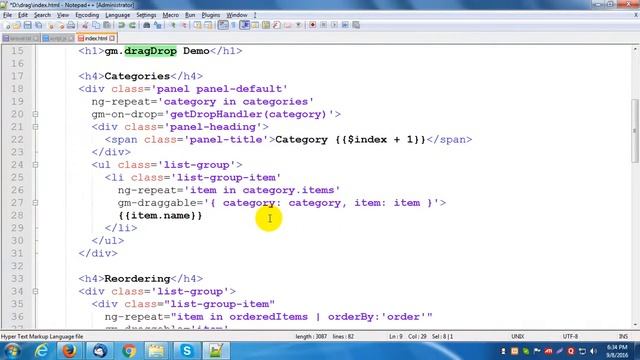Click 'getDropHandler(category)' on line 20
640x360 pixels.
click(249, 114)
